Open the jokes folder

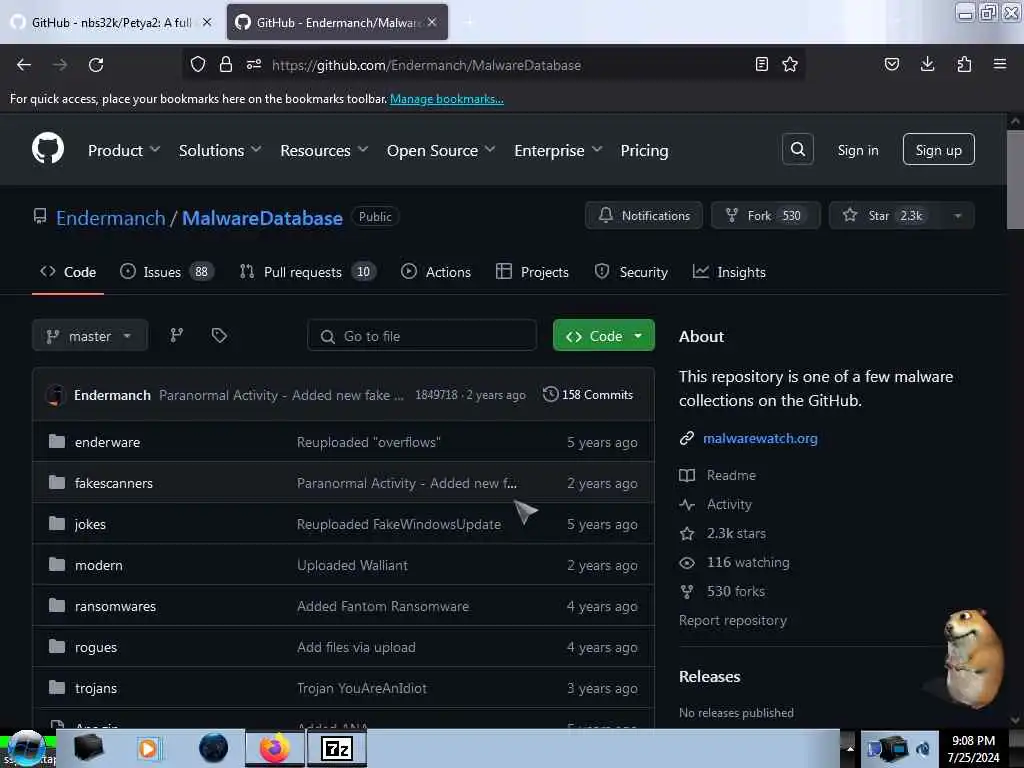pos(90,524)
